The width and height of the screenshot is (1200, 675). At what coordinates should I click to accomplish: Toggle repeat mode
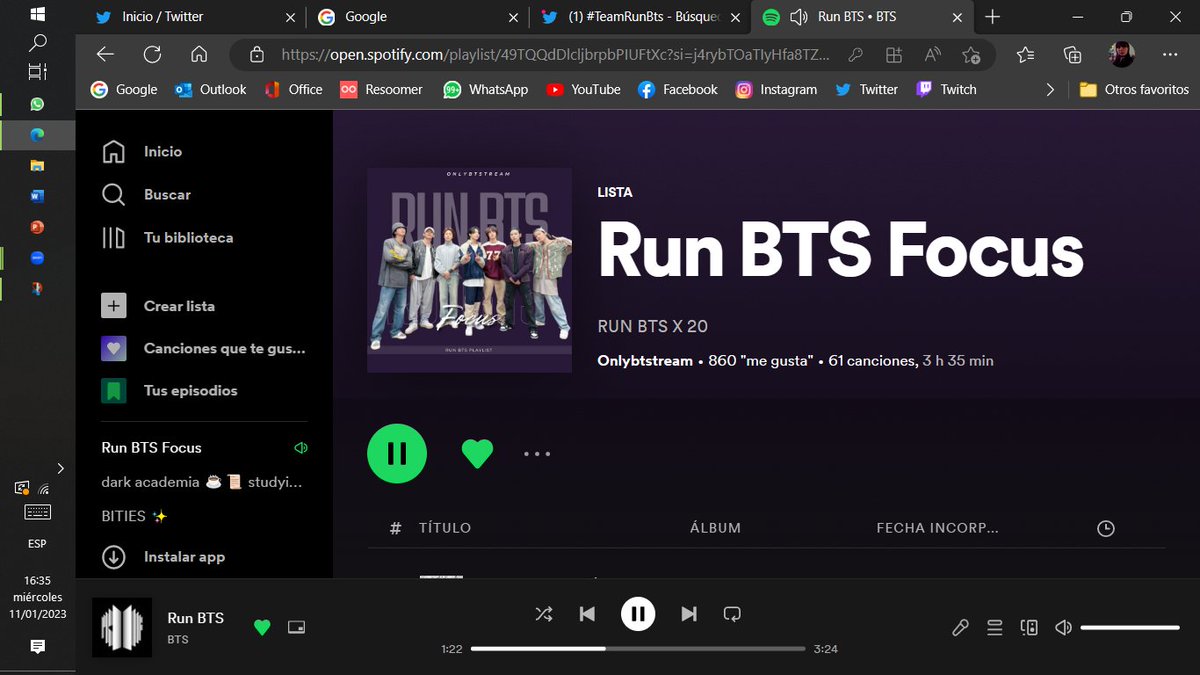tap(732, 614)
